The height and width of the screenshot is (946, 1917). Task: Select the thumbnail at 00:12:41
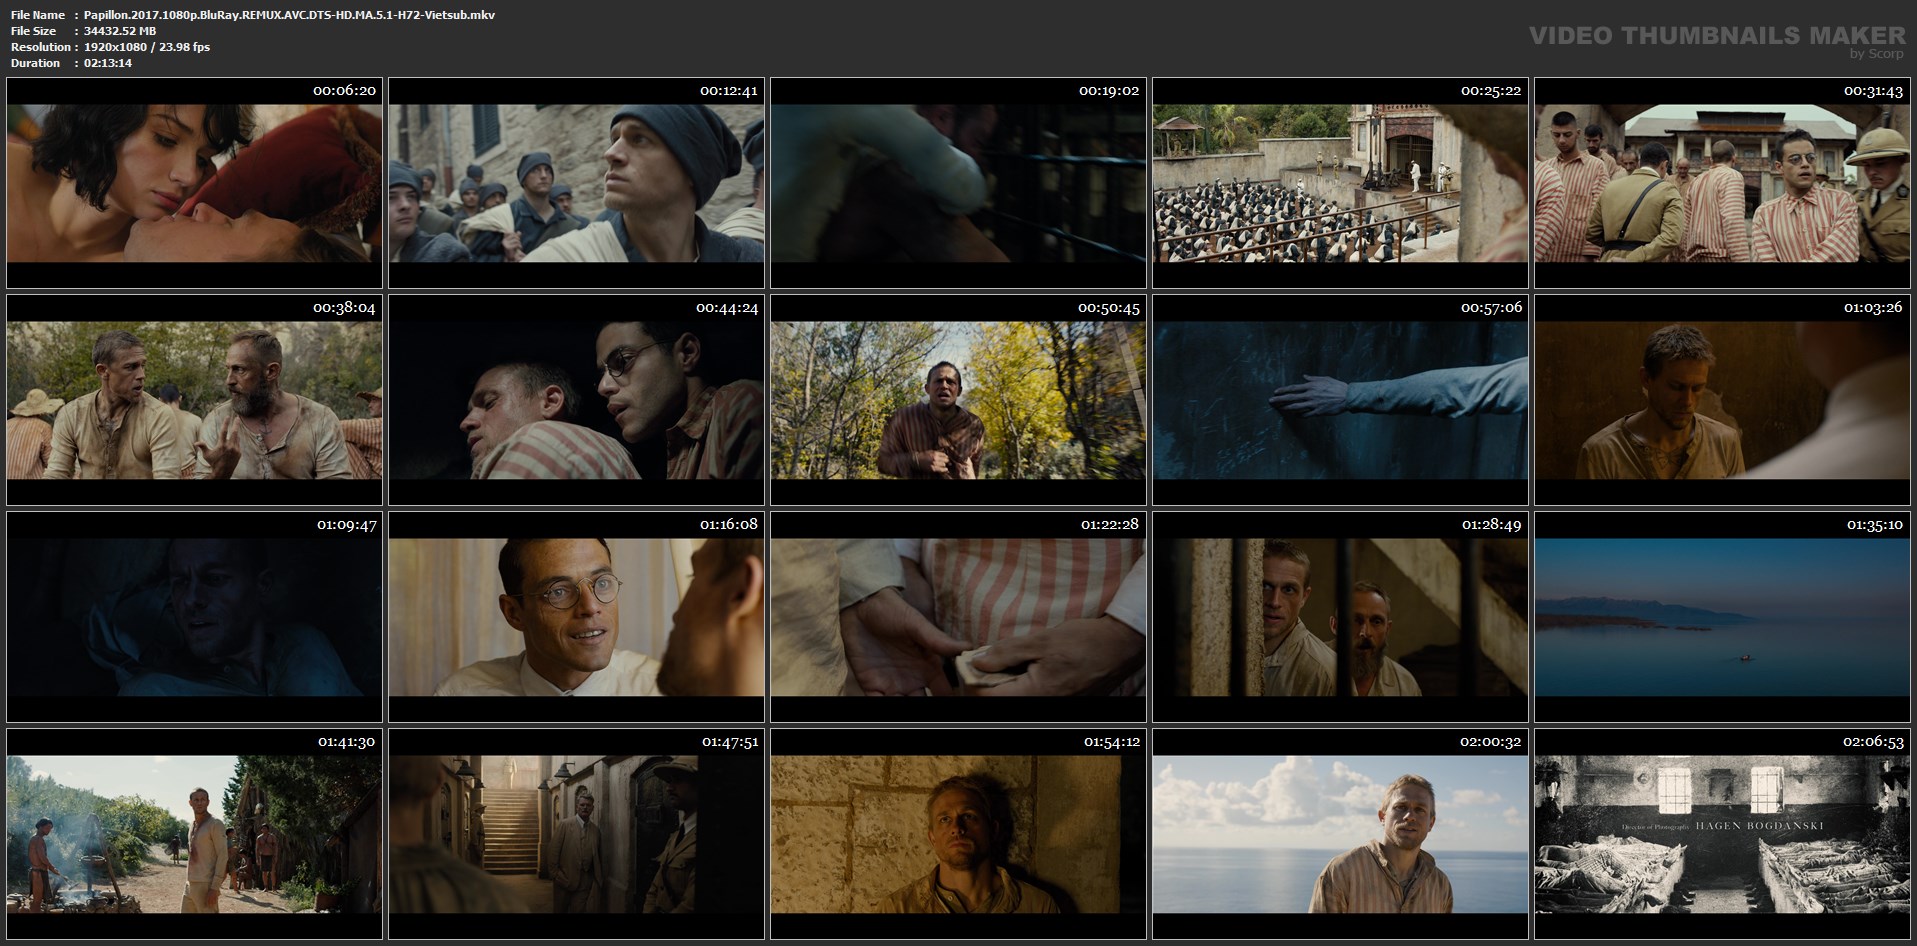pos(576,183)
